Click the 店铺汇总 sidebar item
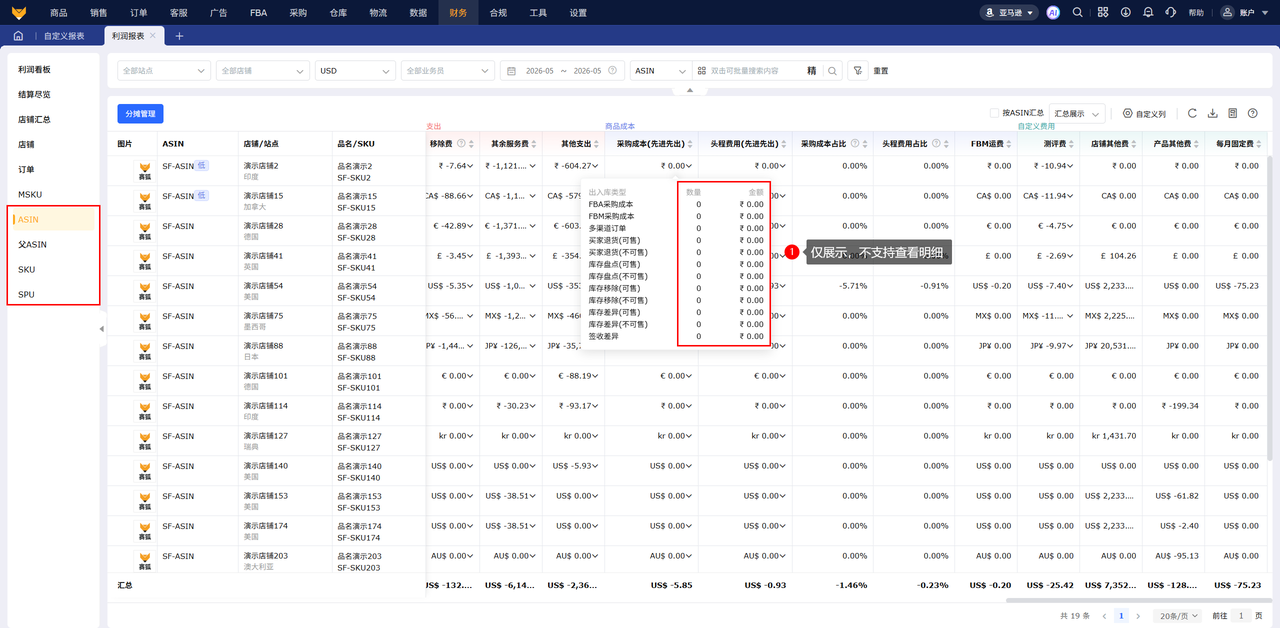The width and height of the screenshot is (1280, 628). point(34,120)
